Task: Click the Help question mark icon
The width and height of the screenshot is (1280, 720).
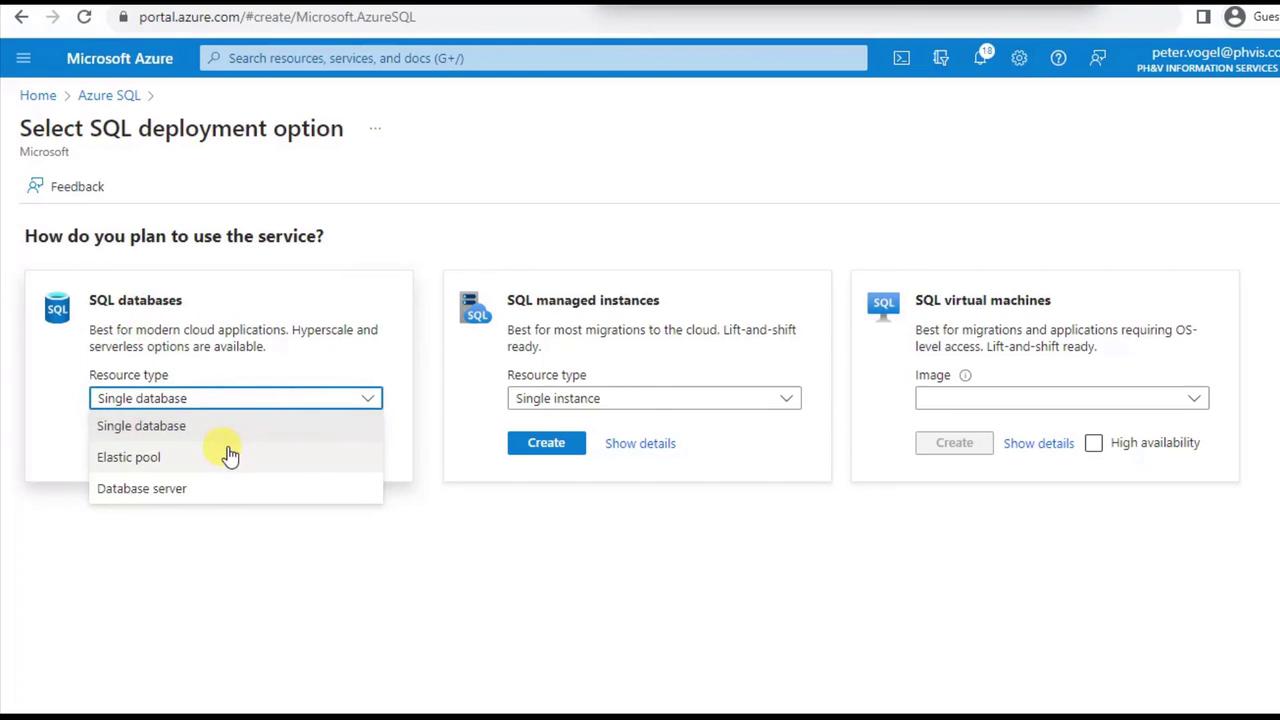Action: pyautogui.click(x=1058, y=58)
